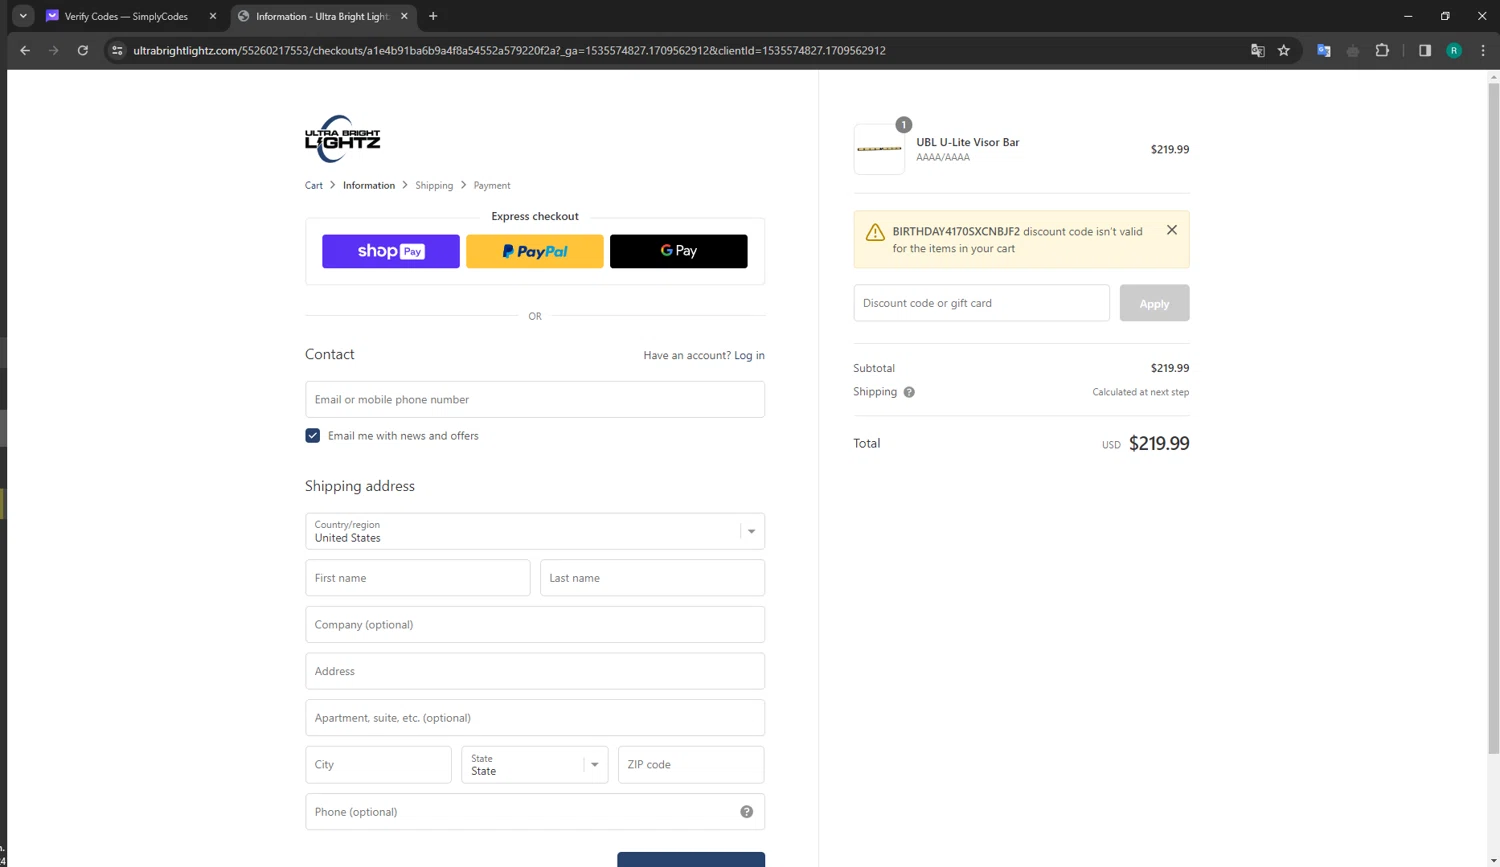1500x867 pixels.
Task: Click the Information breadcrumb step
Action: pyautogui.click(x=369, y=185)
